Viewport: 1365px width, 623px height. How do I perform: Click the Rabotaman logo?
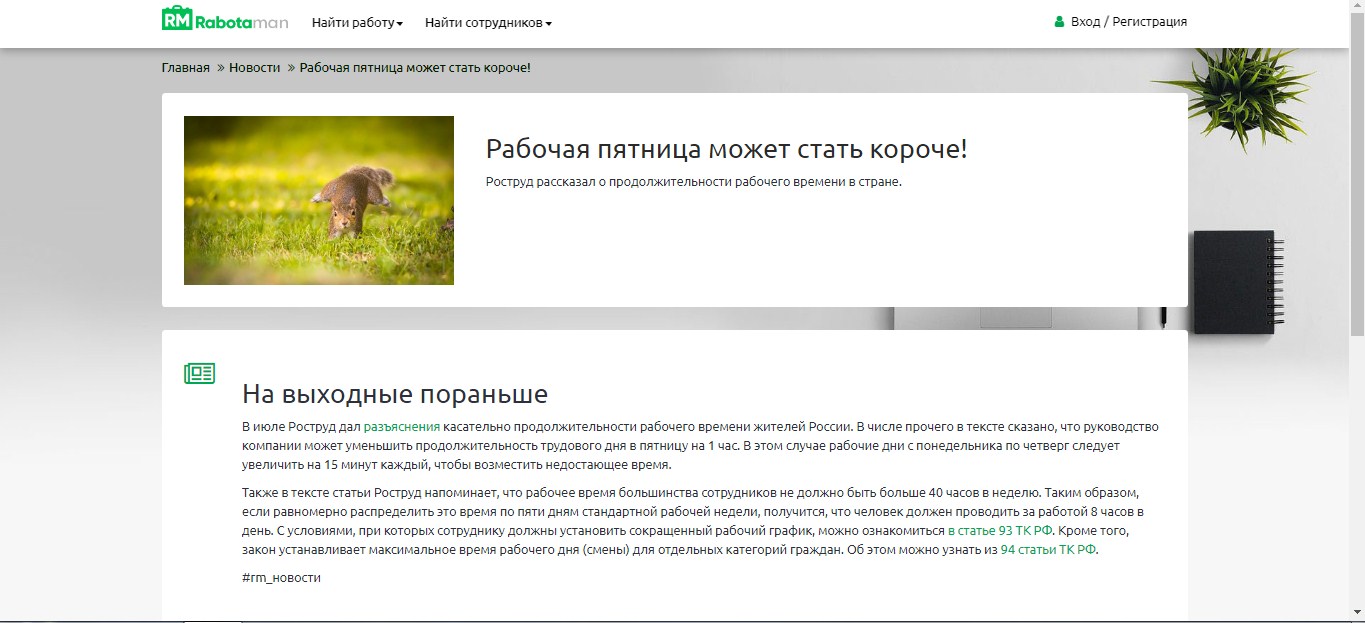pyautogui.click(x=224, y=19)
